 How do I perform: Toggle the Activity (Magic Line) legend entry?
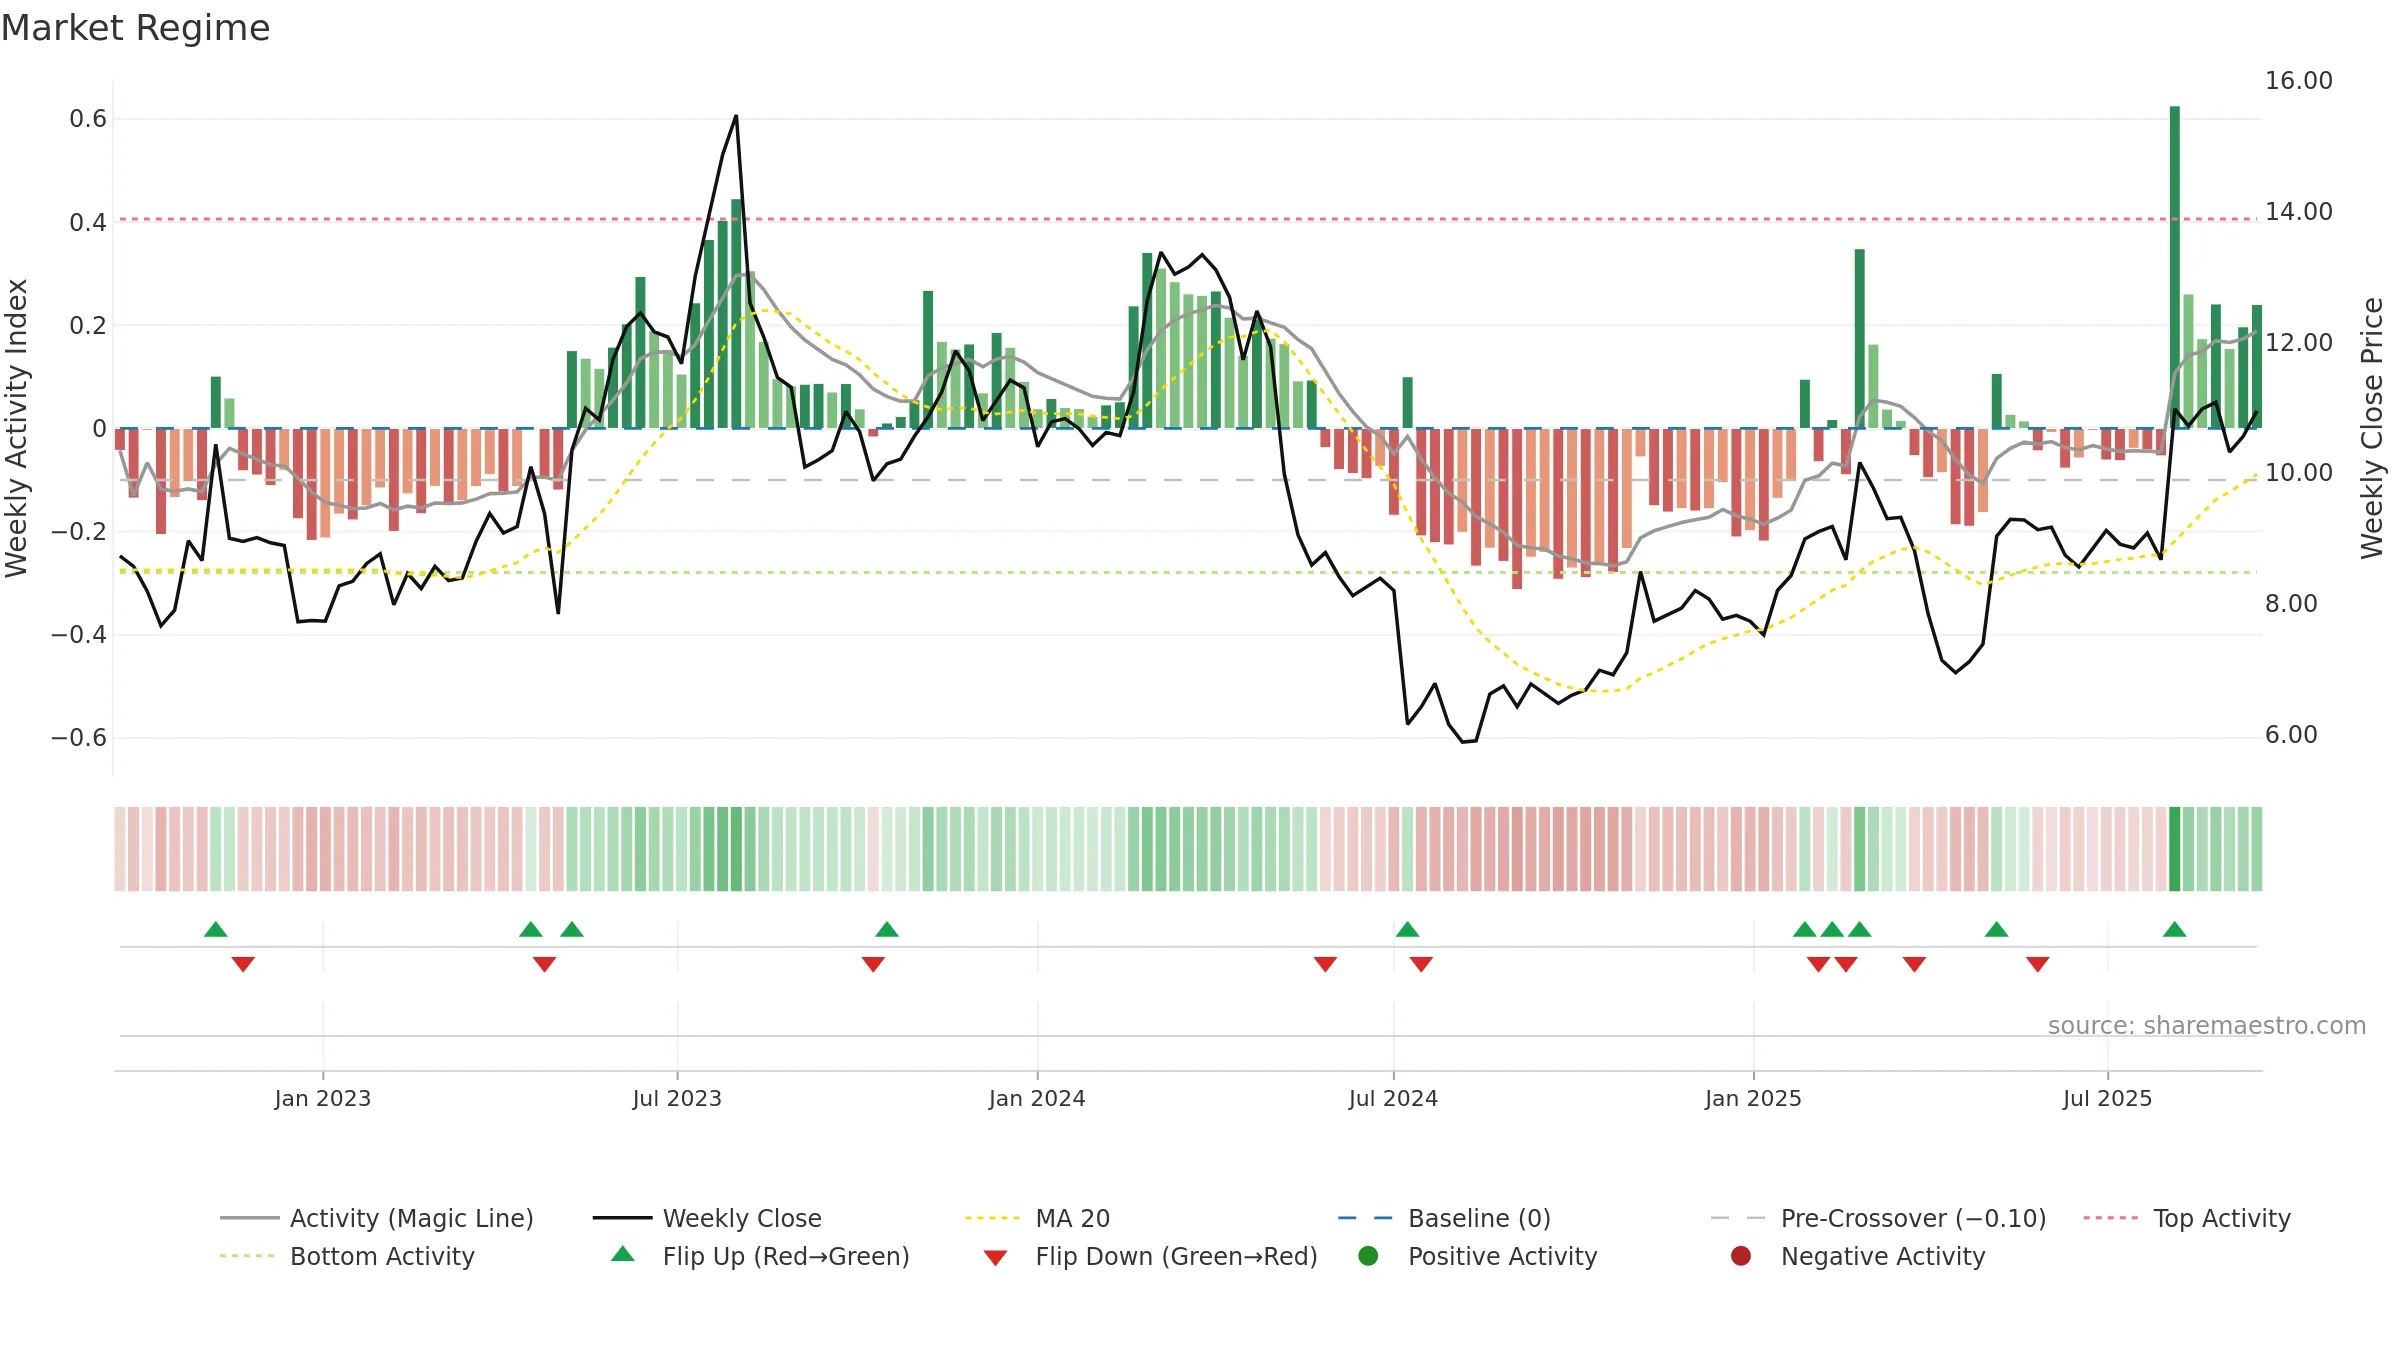pos(376,1218)
